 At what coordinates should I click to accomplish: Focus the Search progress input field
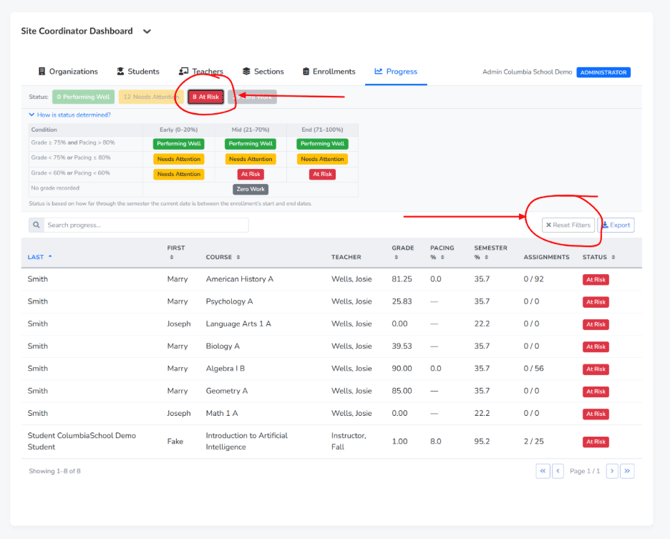coord(146,225)
